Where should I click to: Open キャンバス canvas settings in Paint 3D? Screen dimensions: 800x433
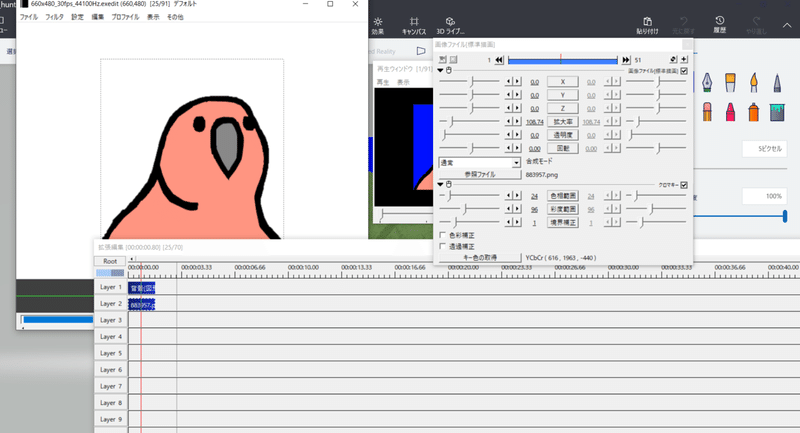(414, 26)
